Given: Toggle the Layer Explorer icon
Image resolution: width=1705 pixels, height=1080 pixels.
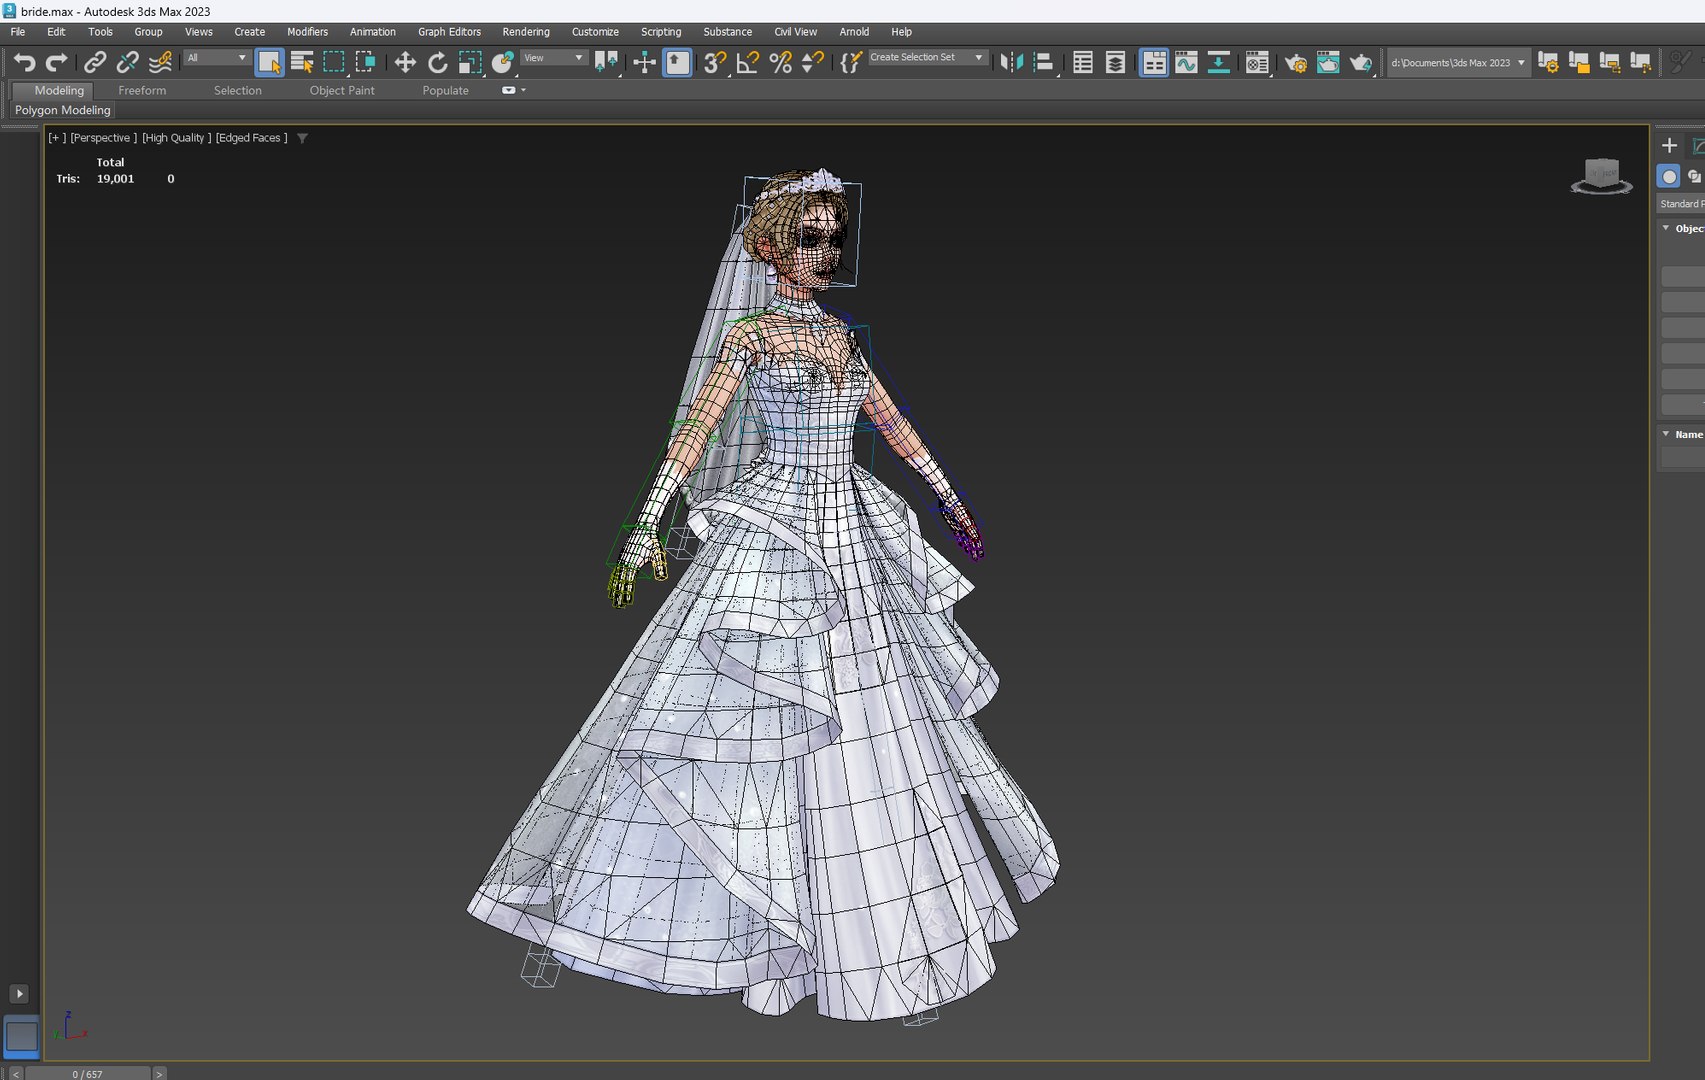Looking at the screenshot, I should tap(1116, 63).
